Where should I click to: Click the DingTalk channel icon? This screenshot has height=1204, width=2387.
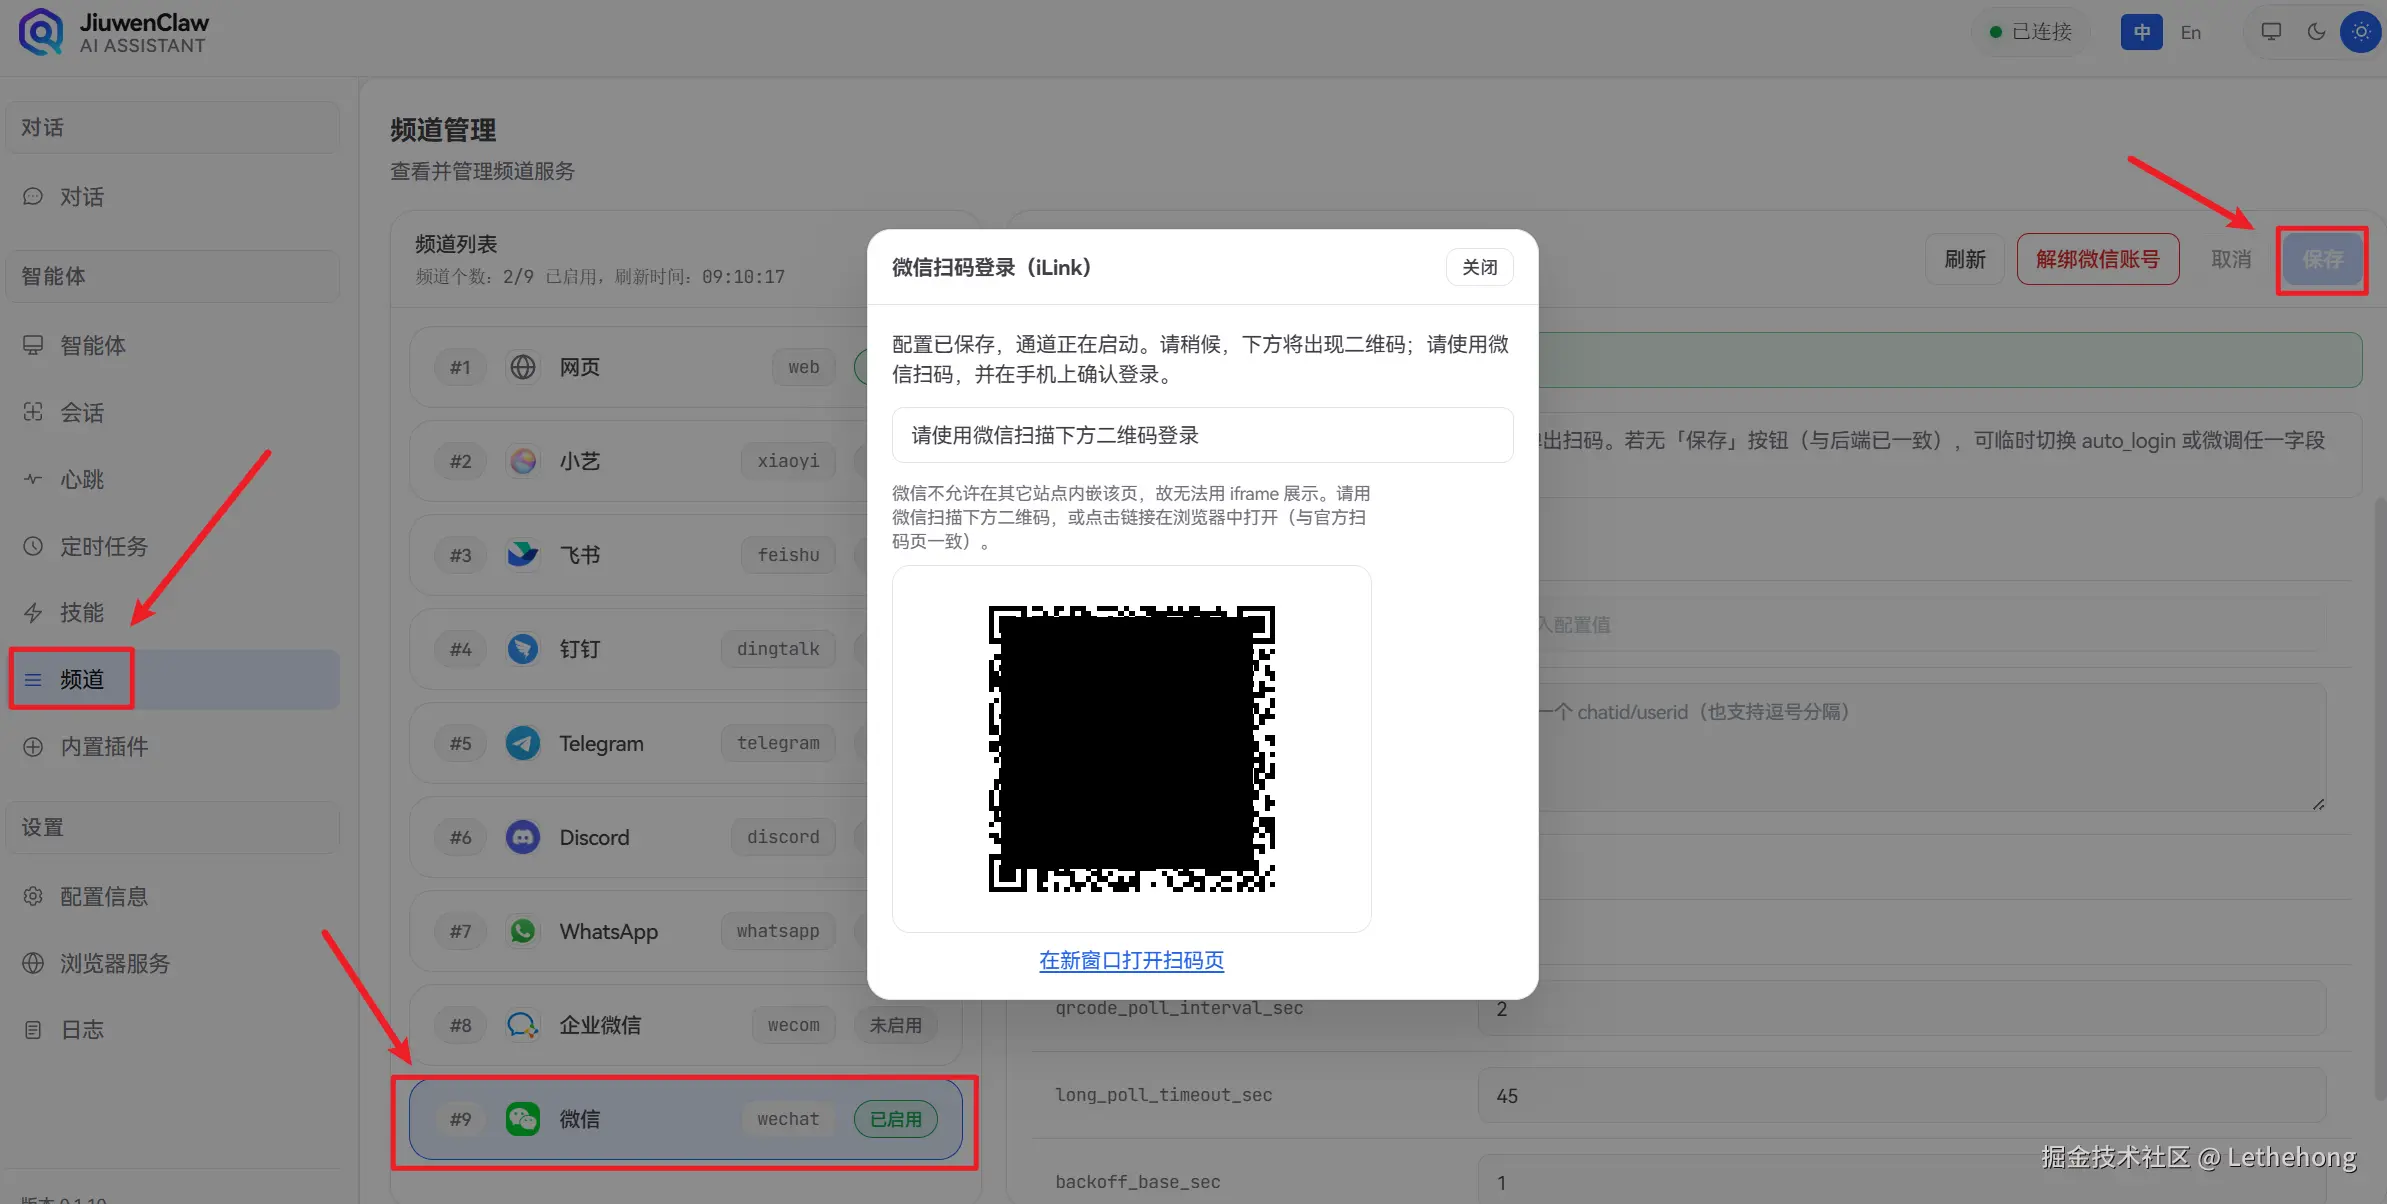click(x=522, y=649)
